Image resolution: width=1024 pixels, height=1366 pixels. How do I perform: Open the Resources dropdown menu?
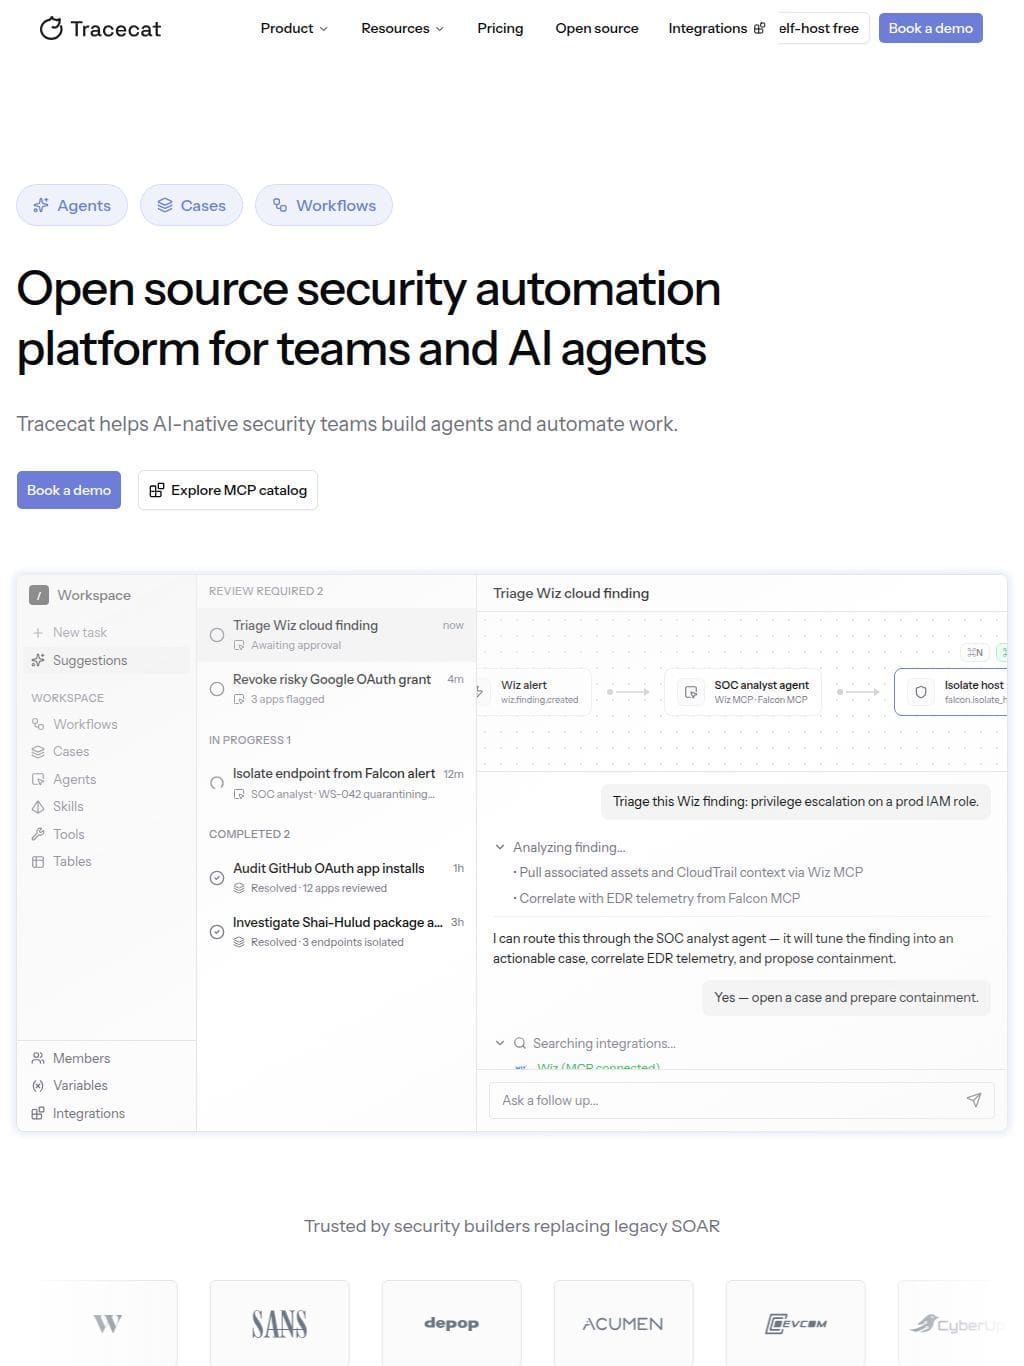[402, 28]
